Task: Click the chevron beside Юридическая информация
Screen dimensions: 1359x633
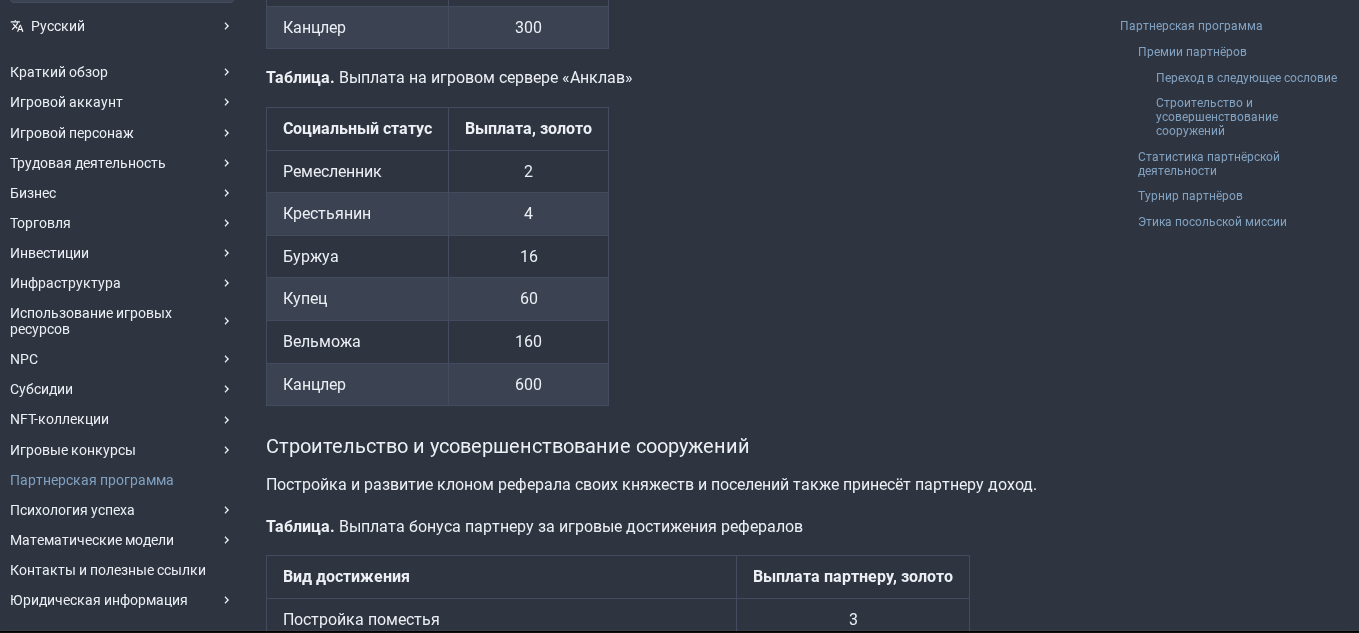Action: pos(227,600)
